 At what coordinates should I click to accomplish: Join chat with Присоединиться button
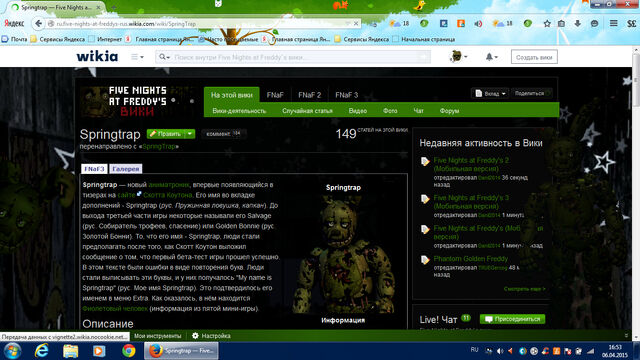[512, 319]
